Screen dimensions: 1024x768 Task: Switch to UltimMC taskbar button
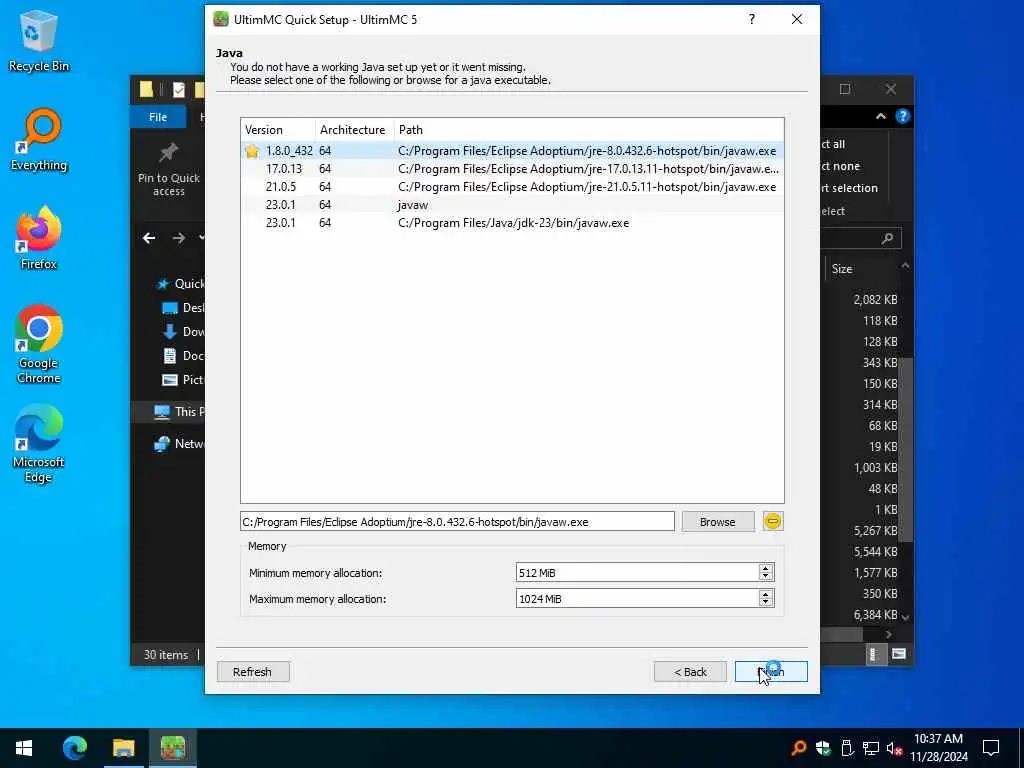[173, 748]
